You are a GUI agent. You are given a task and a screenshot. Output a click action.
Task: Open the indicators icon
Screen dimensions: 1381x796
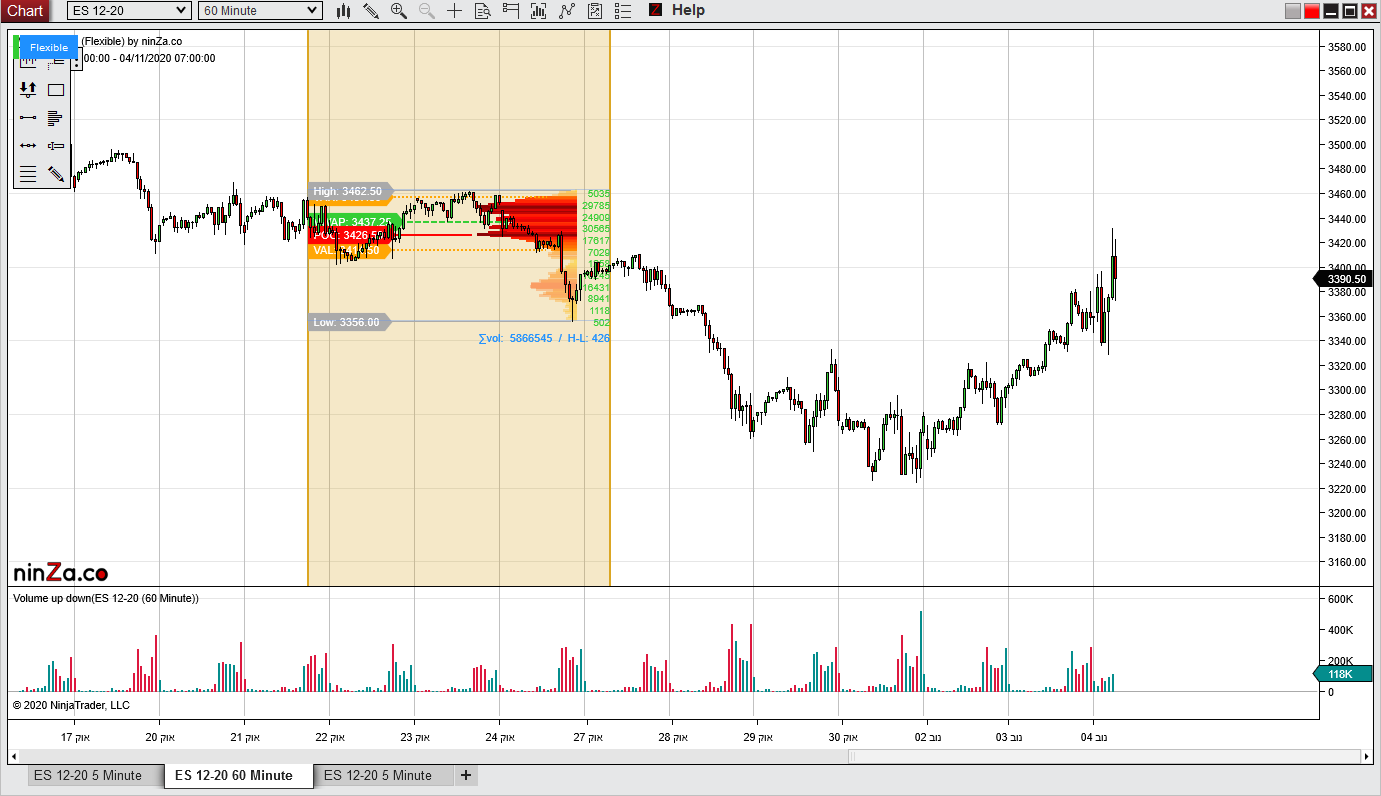[x=567, y=11]
